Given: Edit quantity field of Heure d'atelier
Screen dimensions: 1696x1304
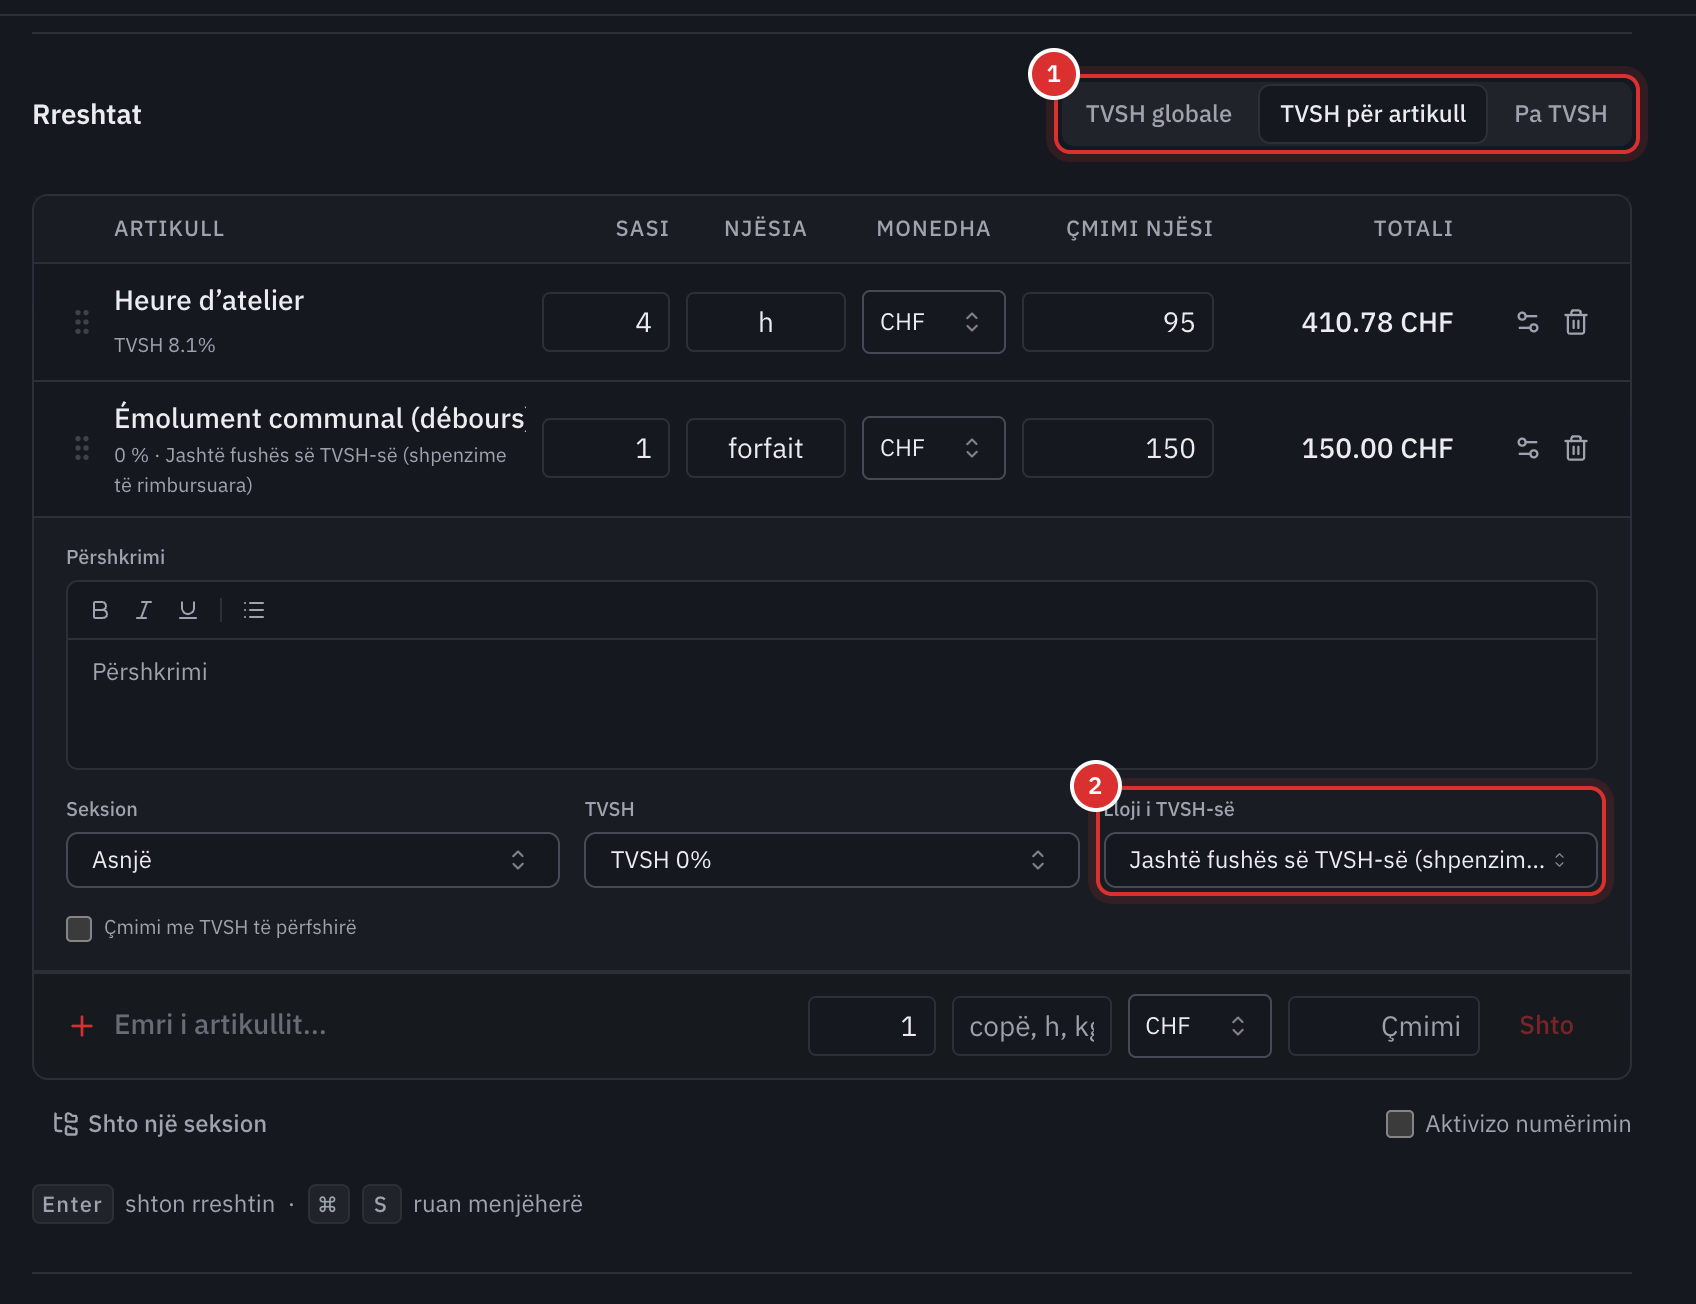Looking at the screenshot, I should click(606, 322).
